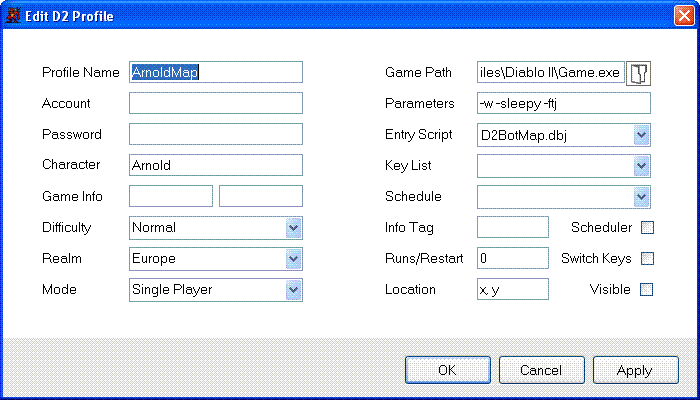Click the browse icon beside Game Path
This screenshot has width=700, height=400.
[x=638, y=72]
